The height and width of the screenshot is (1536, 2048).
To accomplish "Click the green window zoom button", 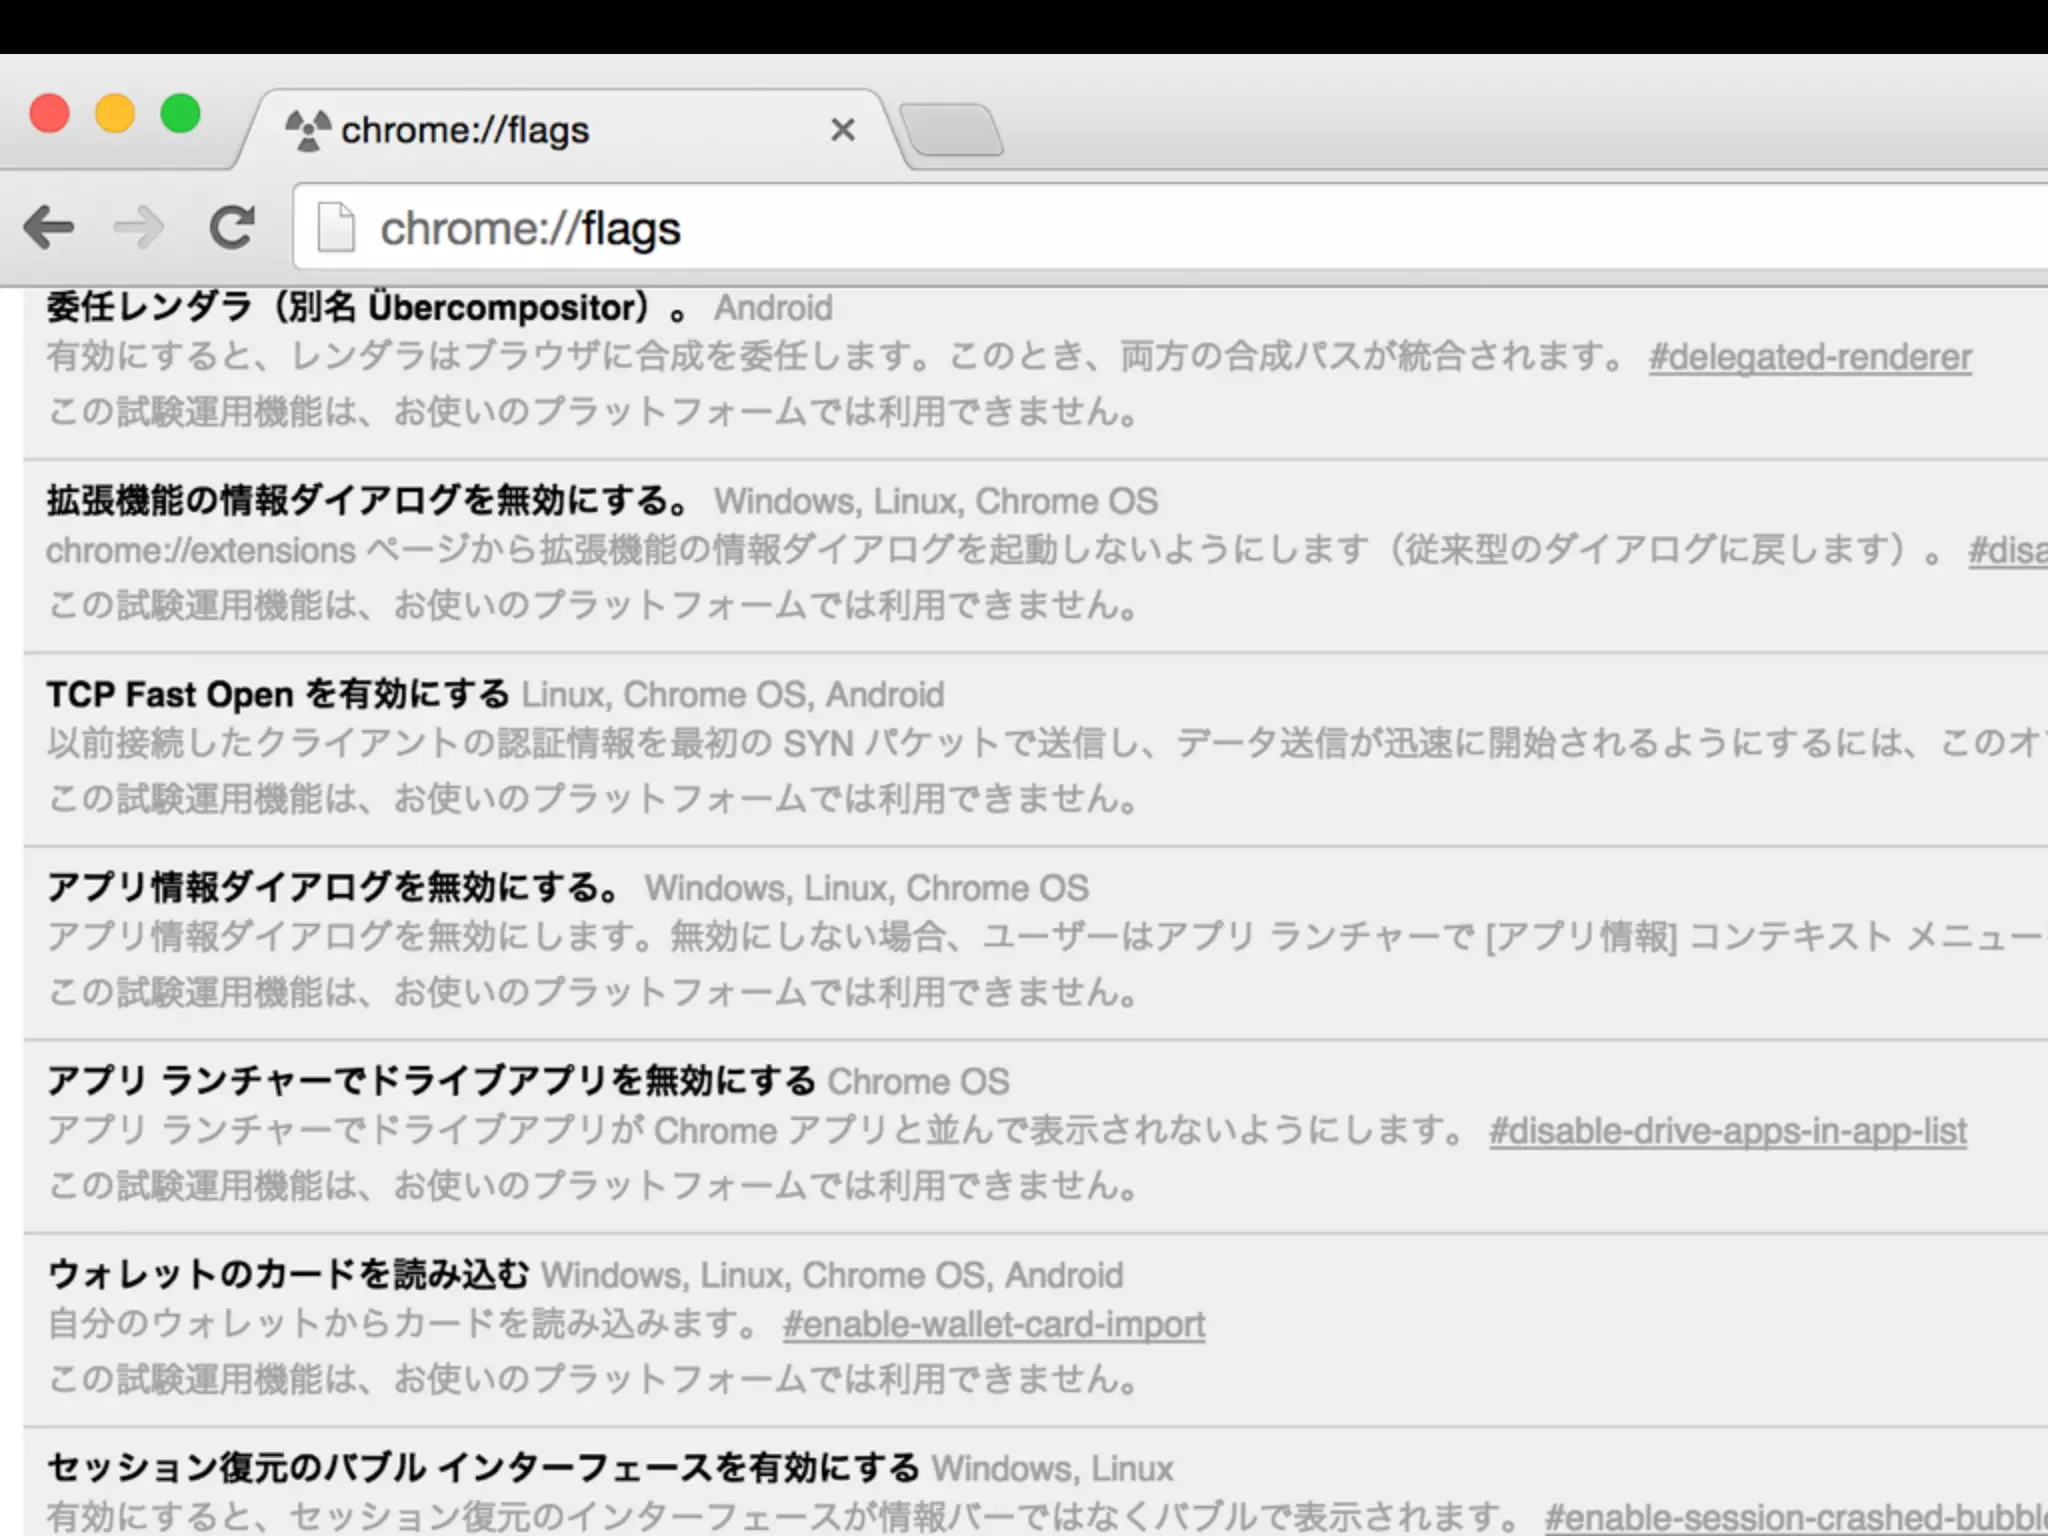I will coord(181,114).
